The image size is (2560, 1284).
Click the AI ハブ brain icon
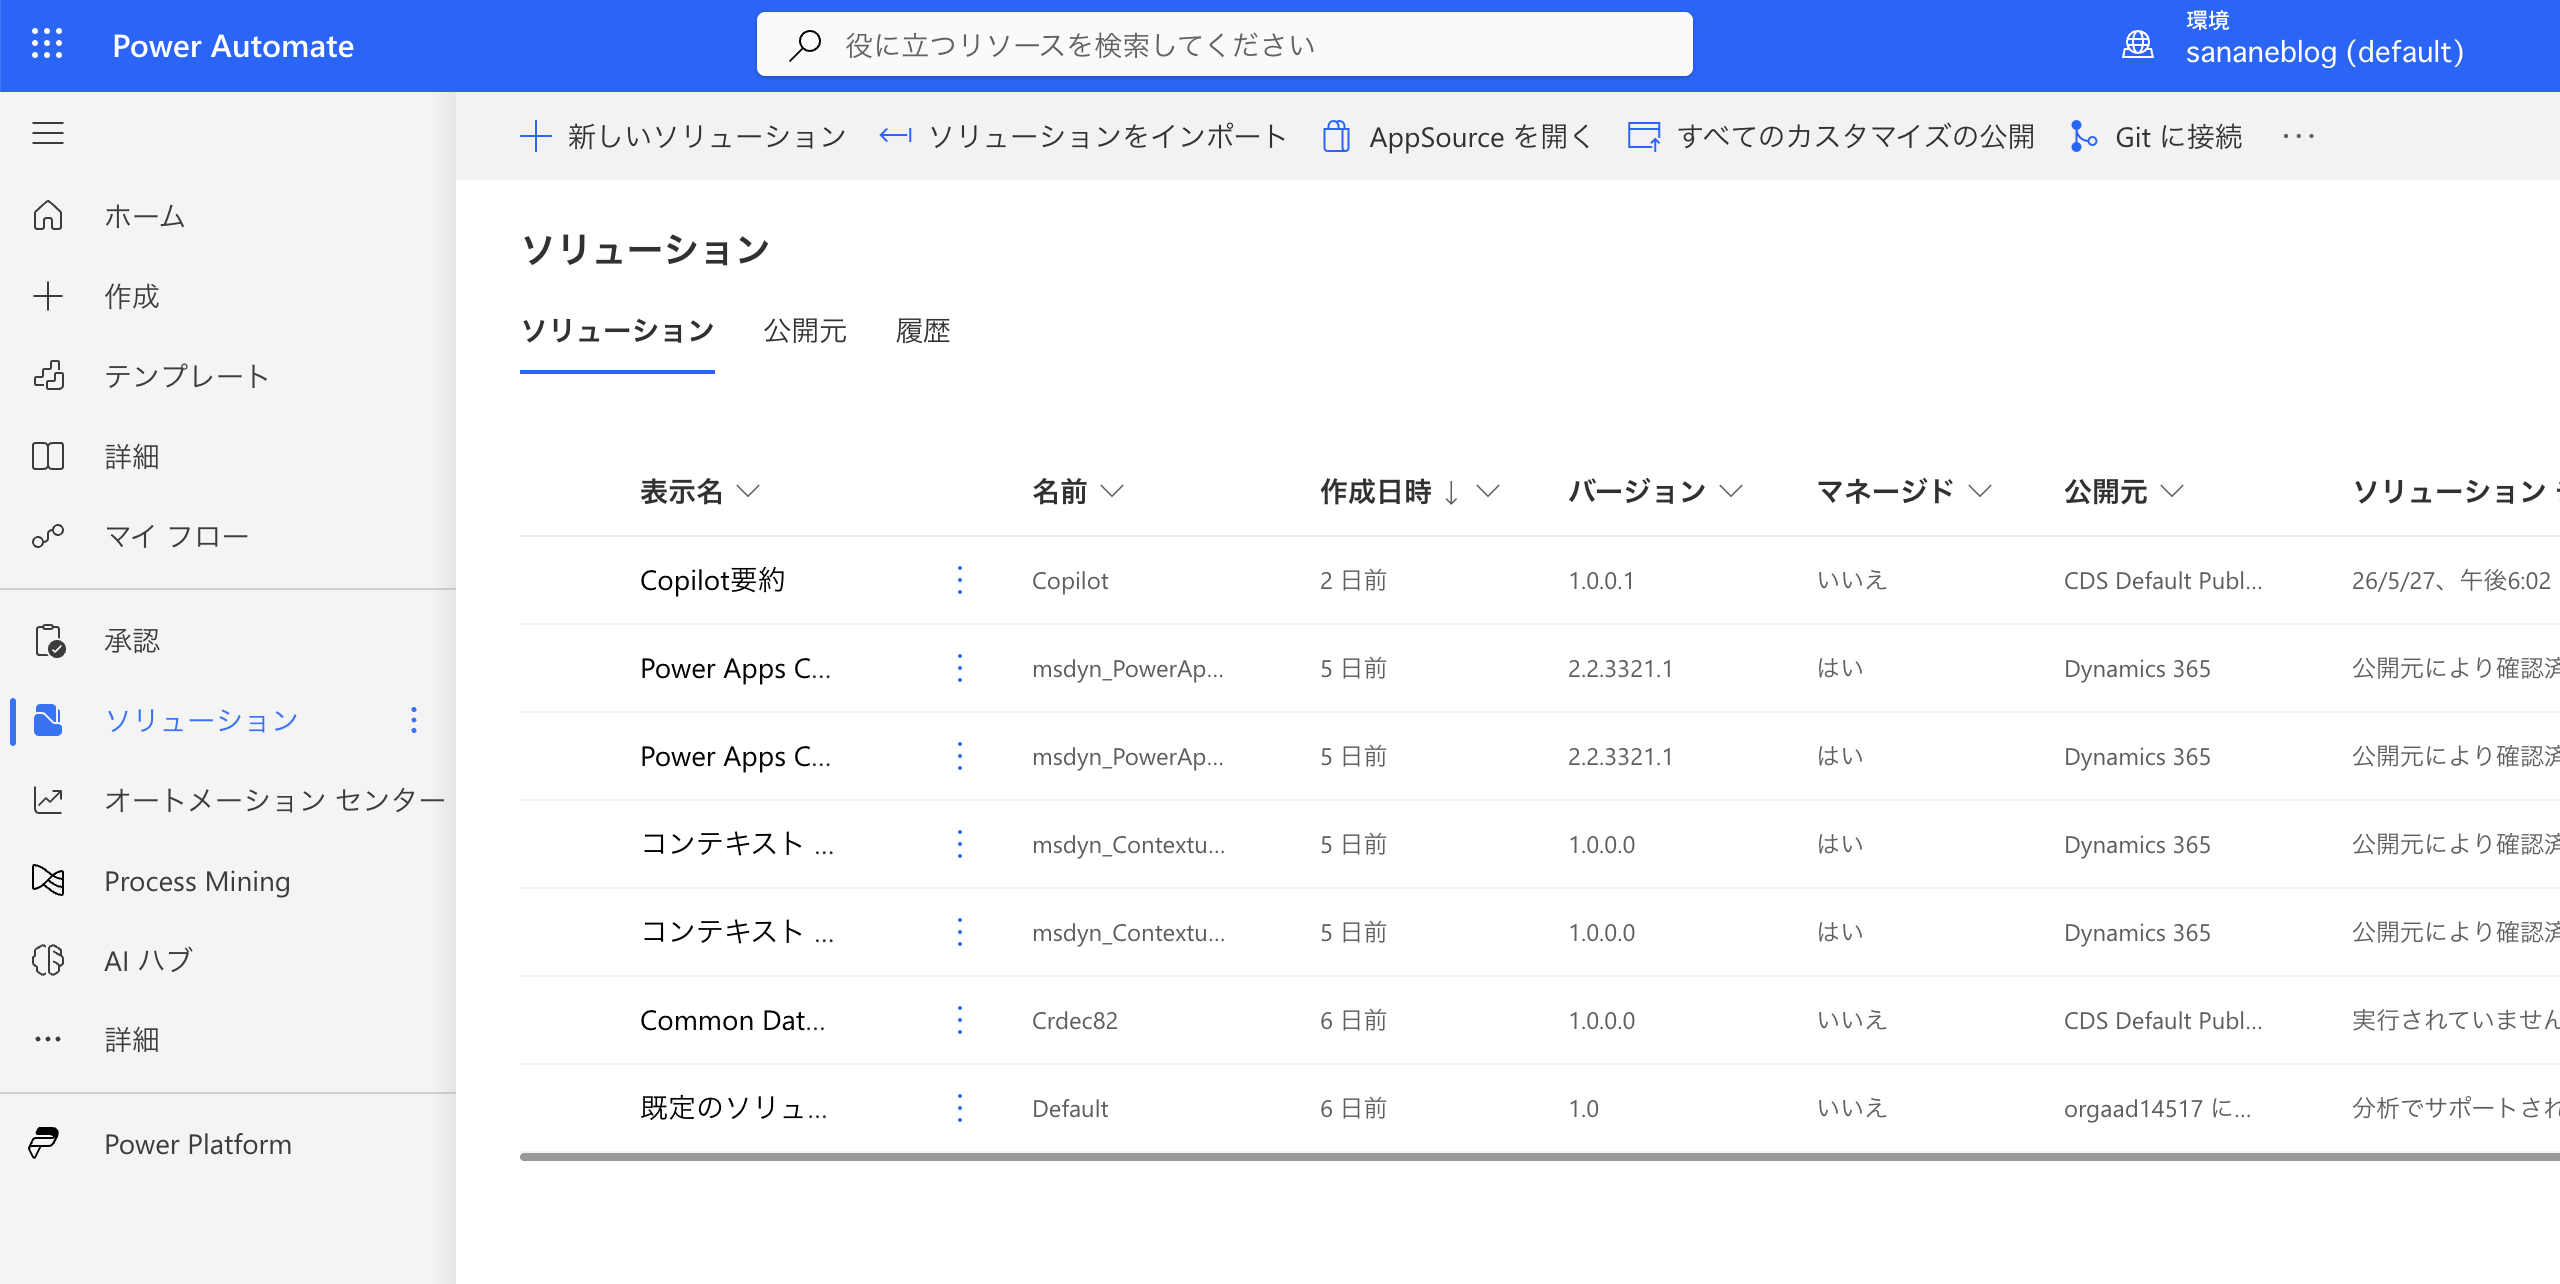(x=48, y=960)
